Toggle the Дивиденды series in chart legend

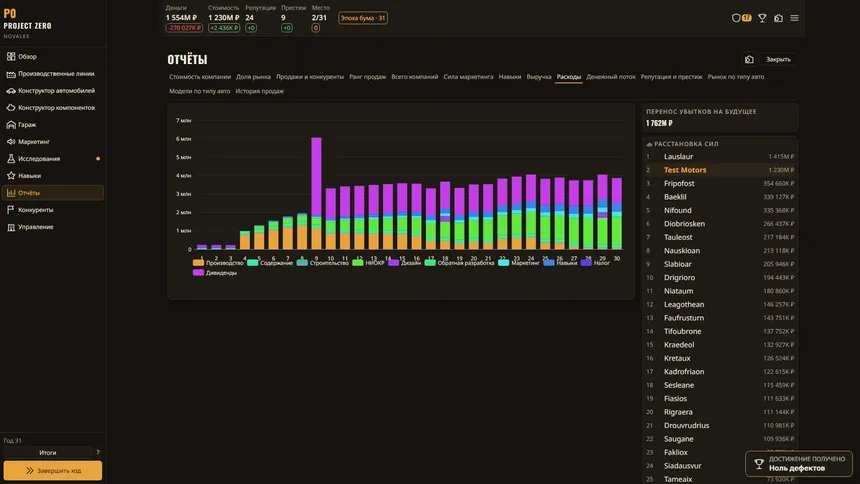[215, 273]
